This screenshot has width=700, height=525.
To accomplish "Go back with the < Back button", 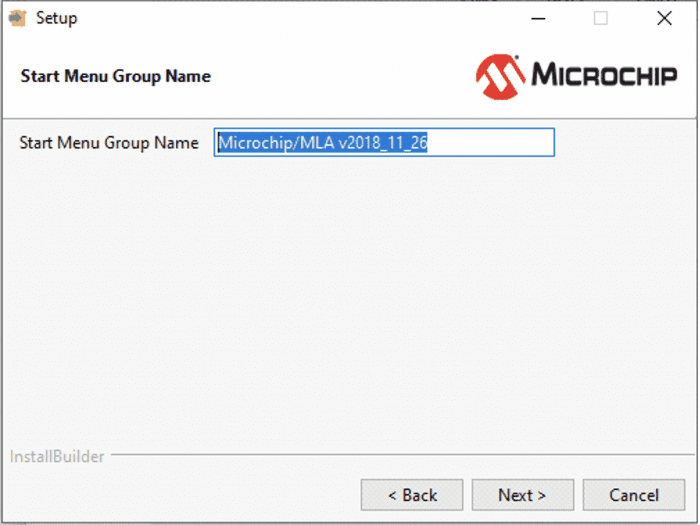I will pos(412,495).
